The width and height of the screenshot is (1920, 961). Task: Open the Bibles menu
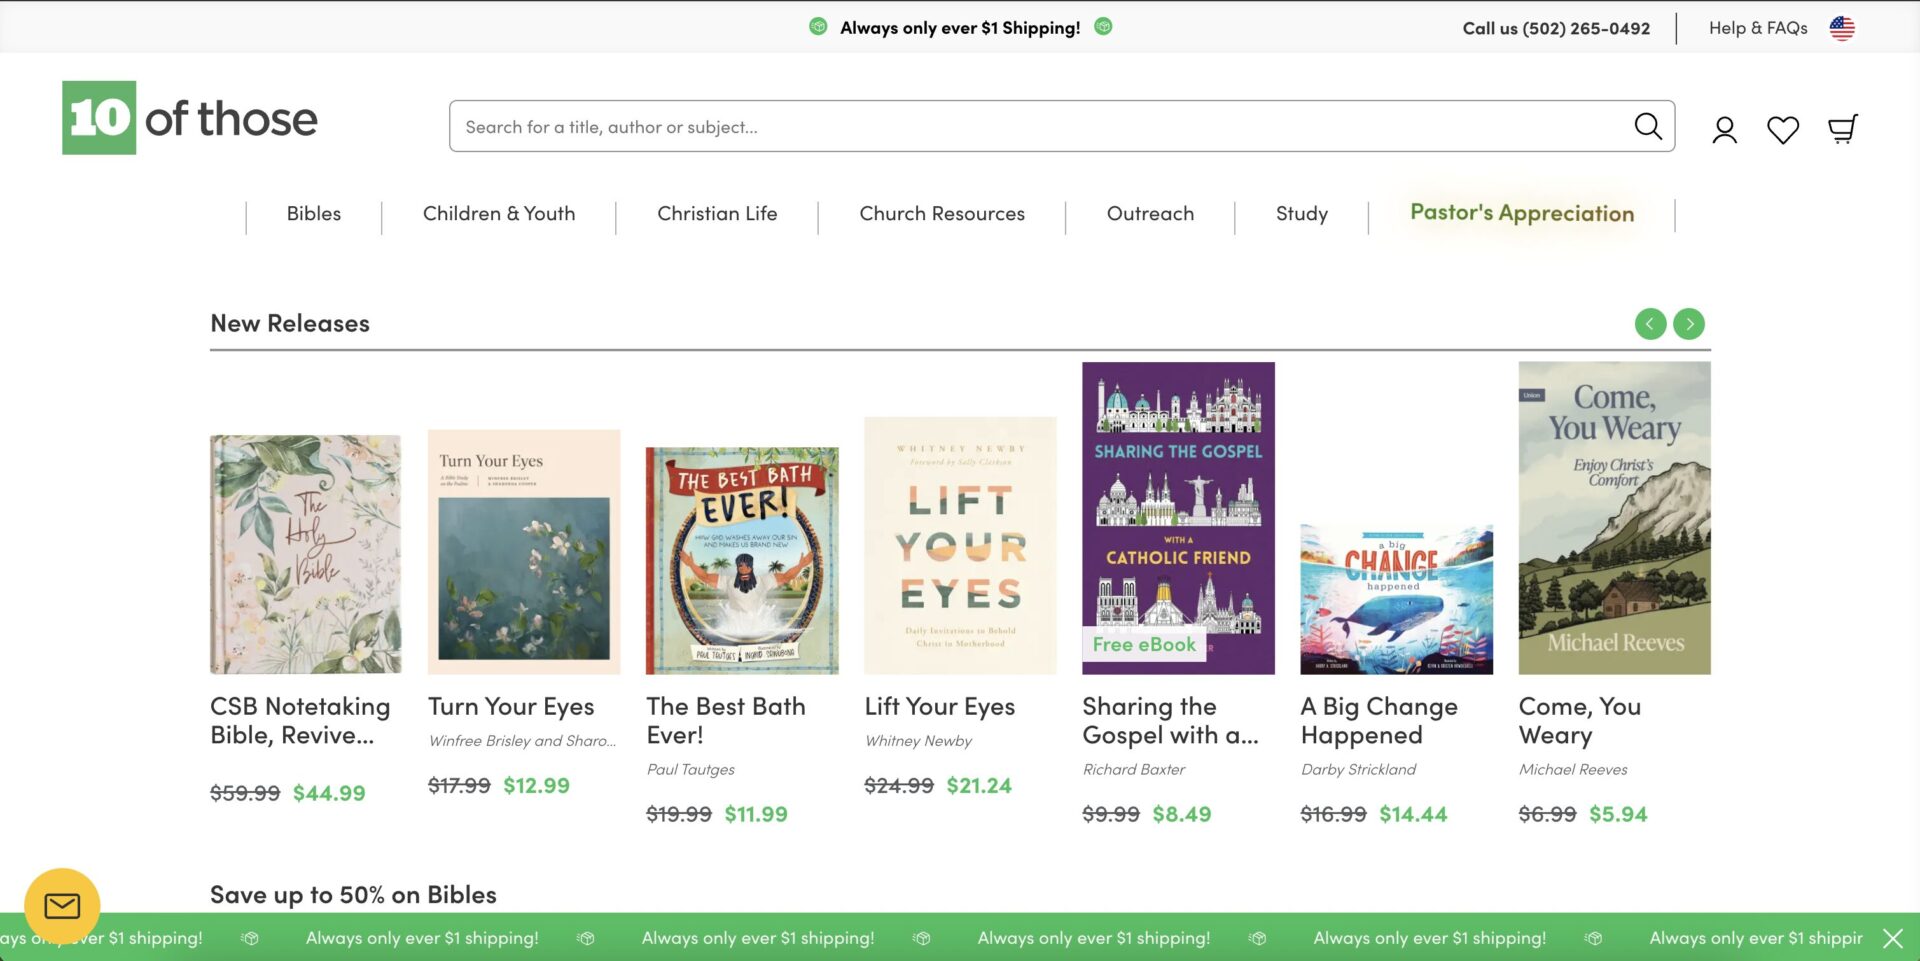tap(313, 214)
